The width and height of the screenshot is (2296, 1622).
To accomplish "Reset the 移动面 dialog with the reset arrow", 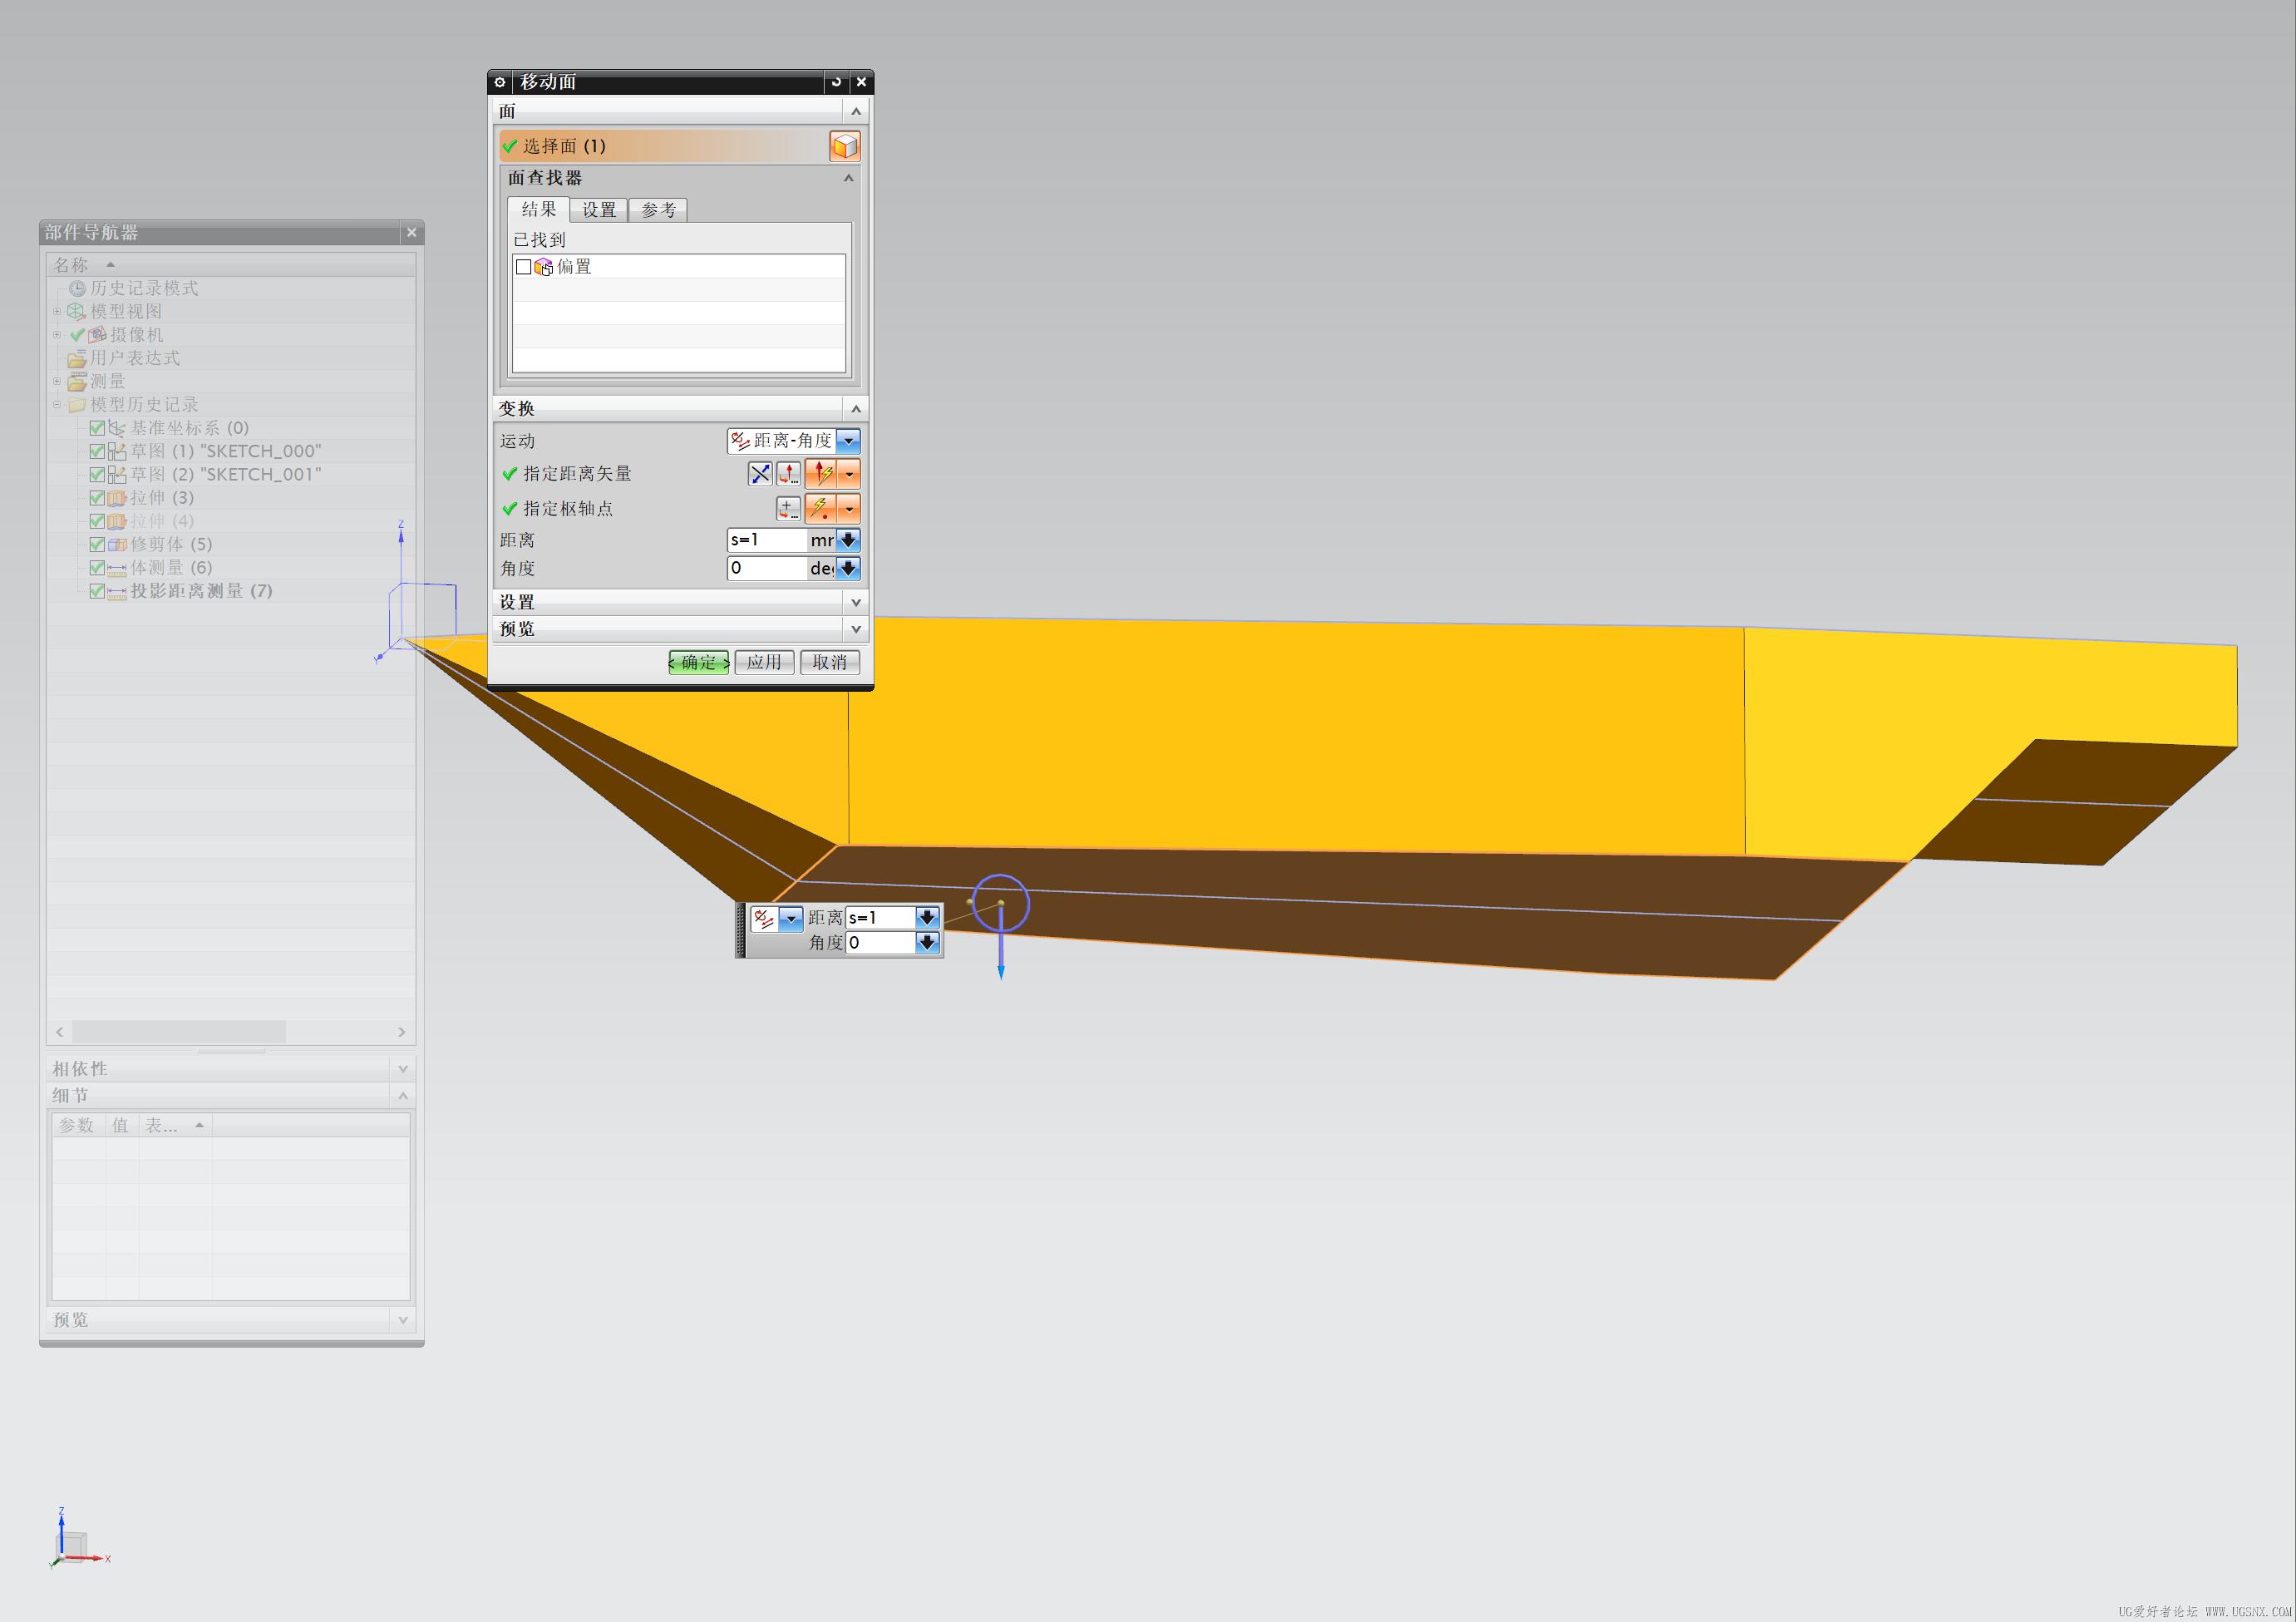I will tap(836, 82).
